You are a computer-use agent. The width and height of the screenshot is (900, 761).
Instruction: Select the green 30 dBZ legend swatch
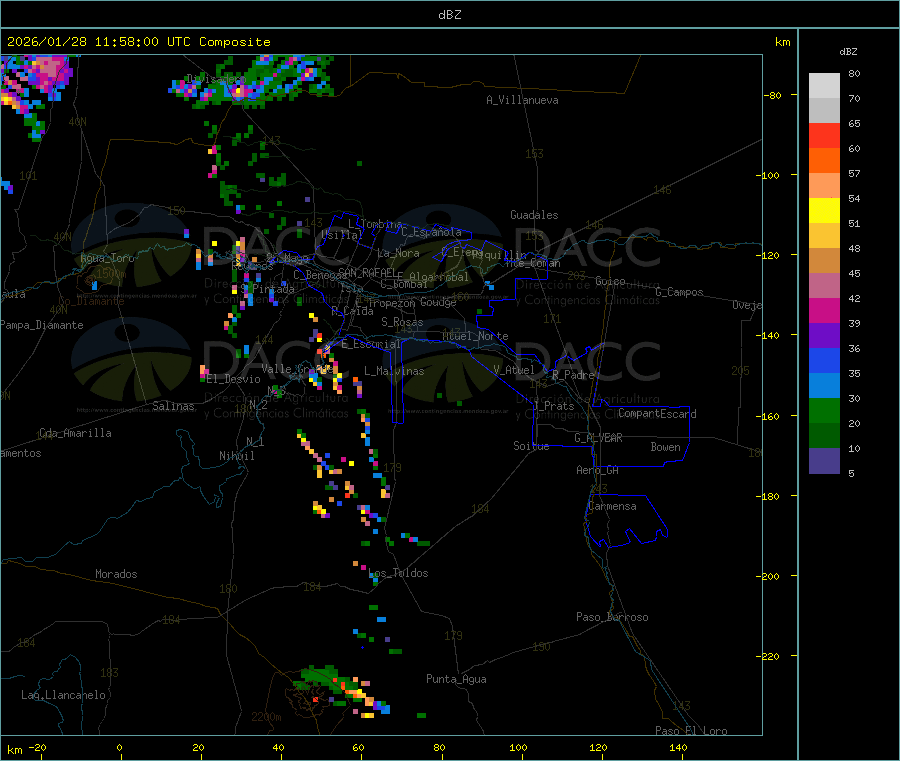824,410
